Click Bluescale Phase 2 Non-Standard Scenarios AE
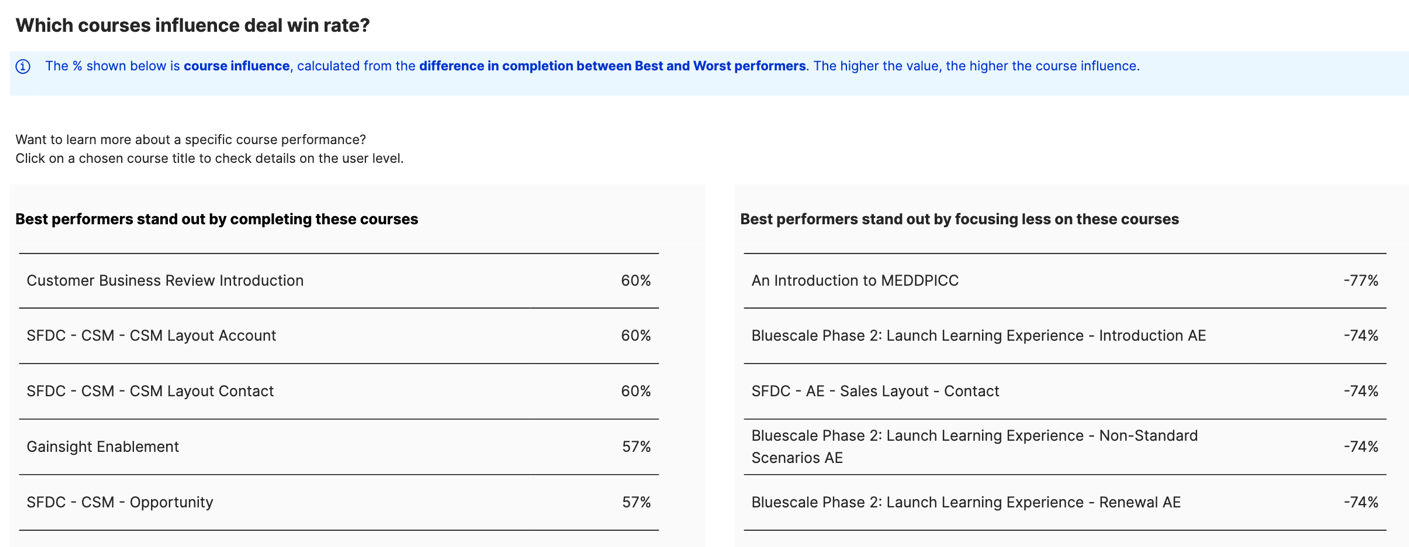1409x547 pixels. click(x=975, y=447)
